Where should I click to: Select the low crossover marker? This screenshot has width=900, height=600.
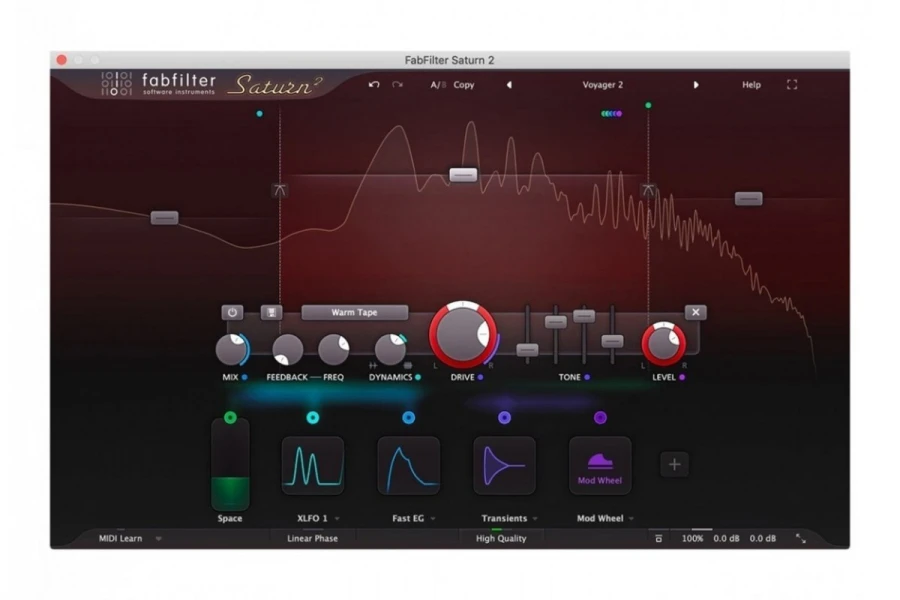(x=280, y=190)
